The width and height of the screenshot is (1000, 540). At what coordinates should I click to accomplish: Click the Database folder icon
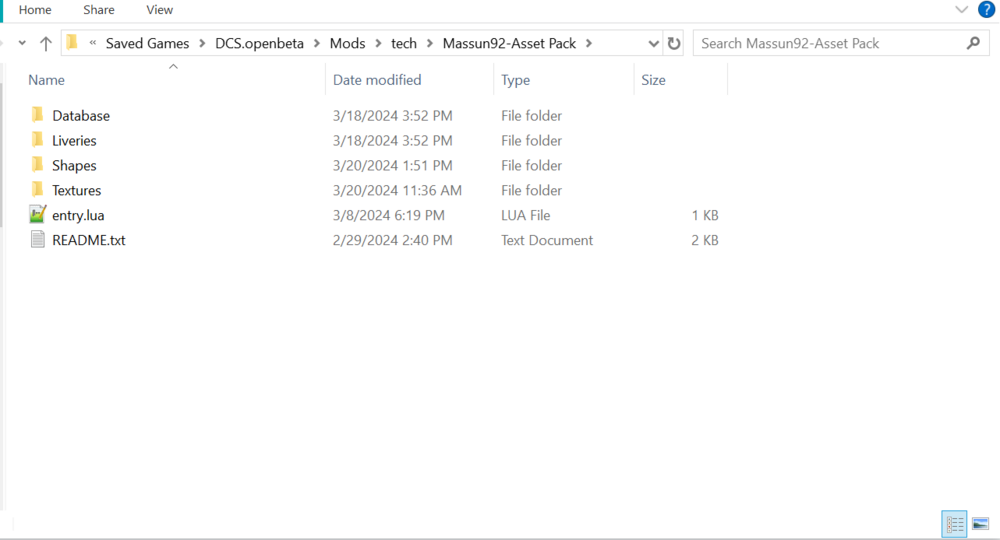coord(38,115)
